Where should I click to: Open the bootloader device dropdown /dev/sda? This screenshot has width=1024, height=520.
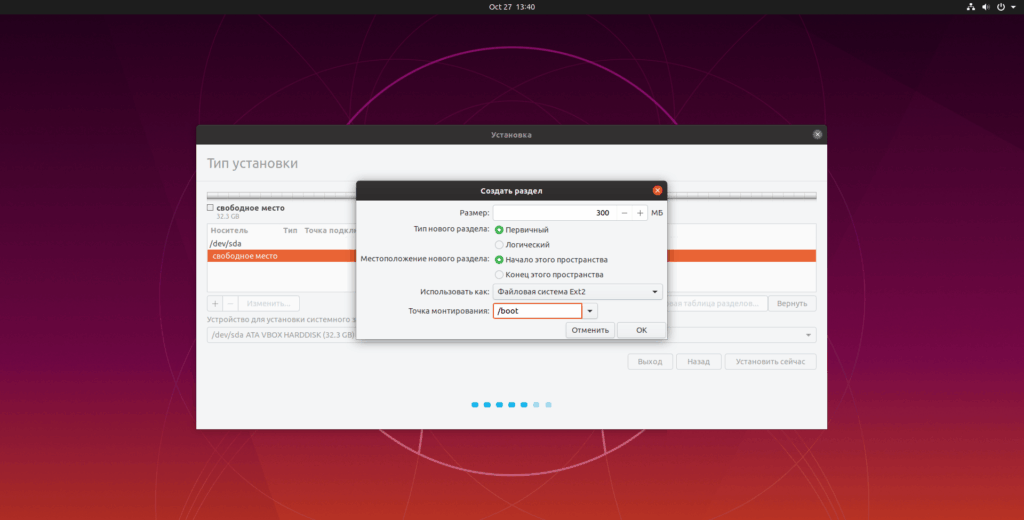(511, 335)
